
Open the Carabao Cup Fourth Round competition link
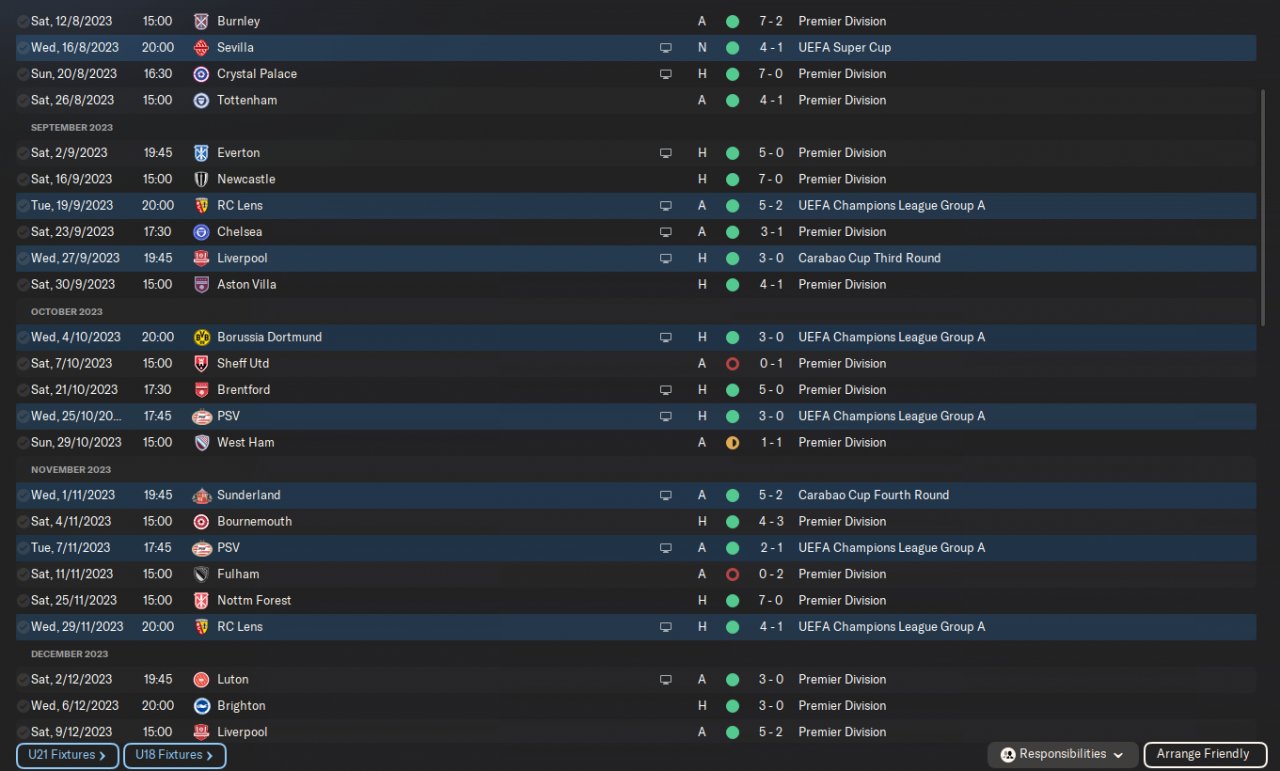click(873, 495)
